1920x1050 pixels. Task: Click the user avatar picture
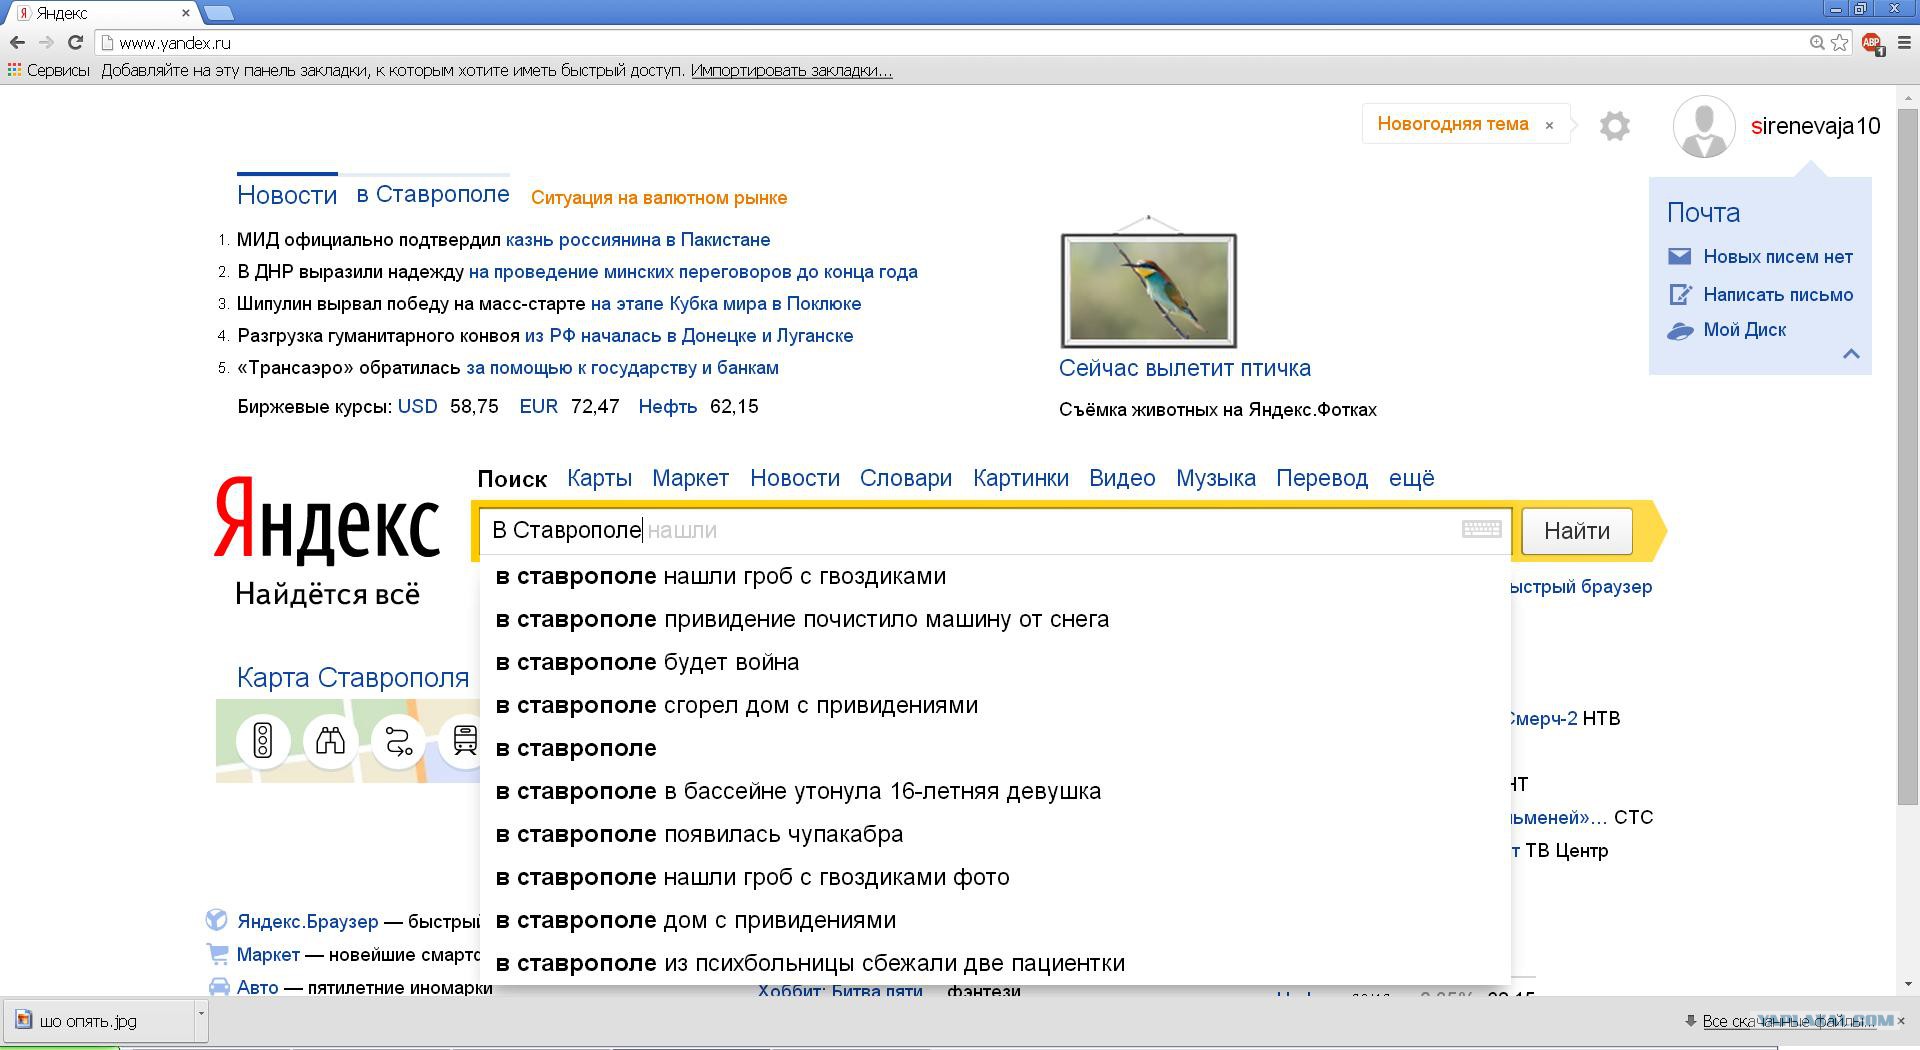click(x=1703, y=127)
